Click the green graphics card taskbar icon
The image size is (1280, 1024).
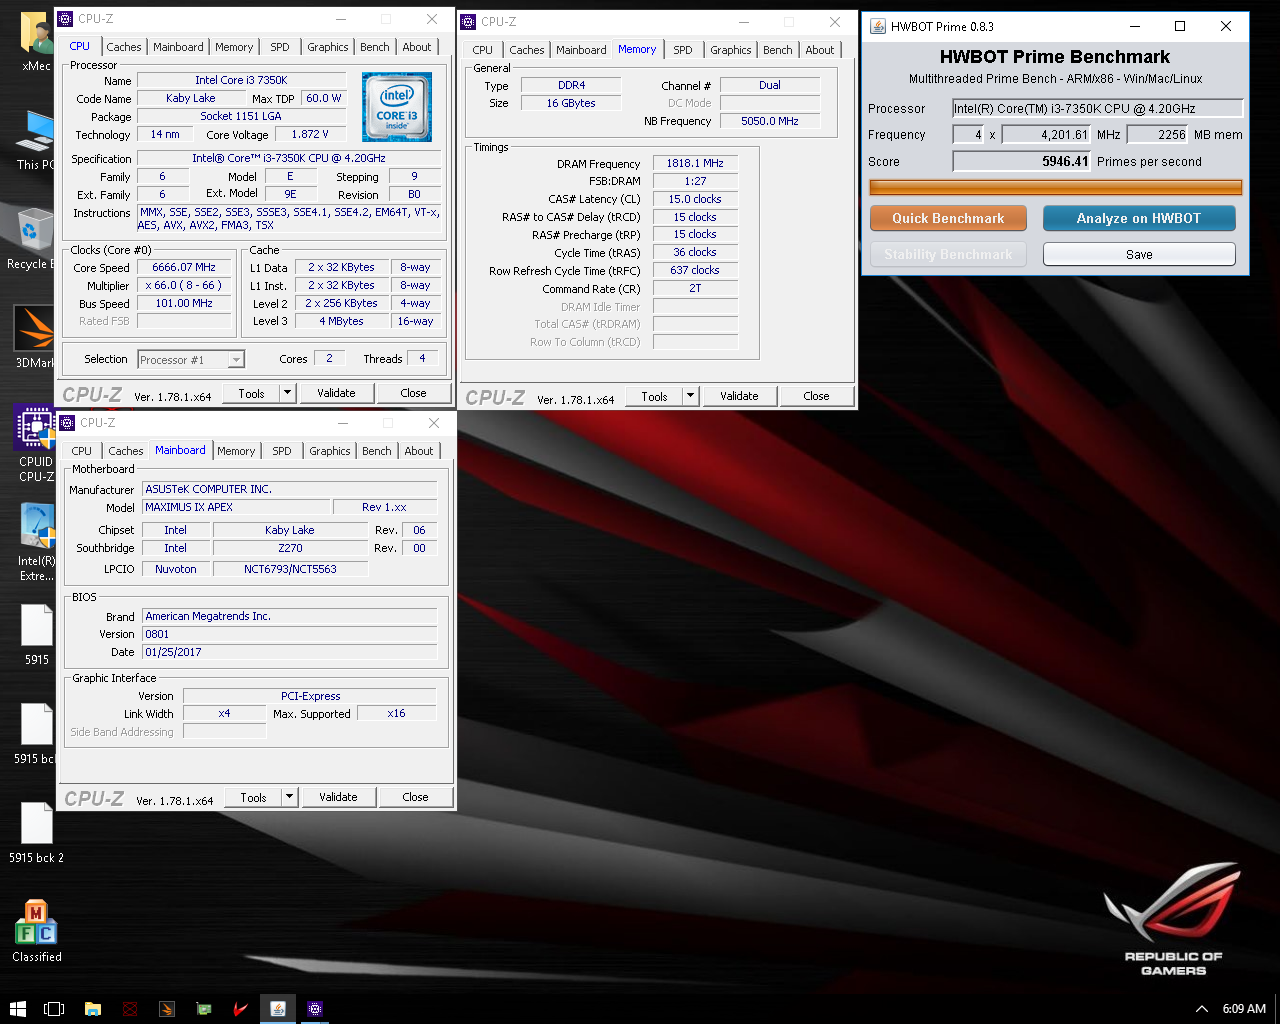204,1008
